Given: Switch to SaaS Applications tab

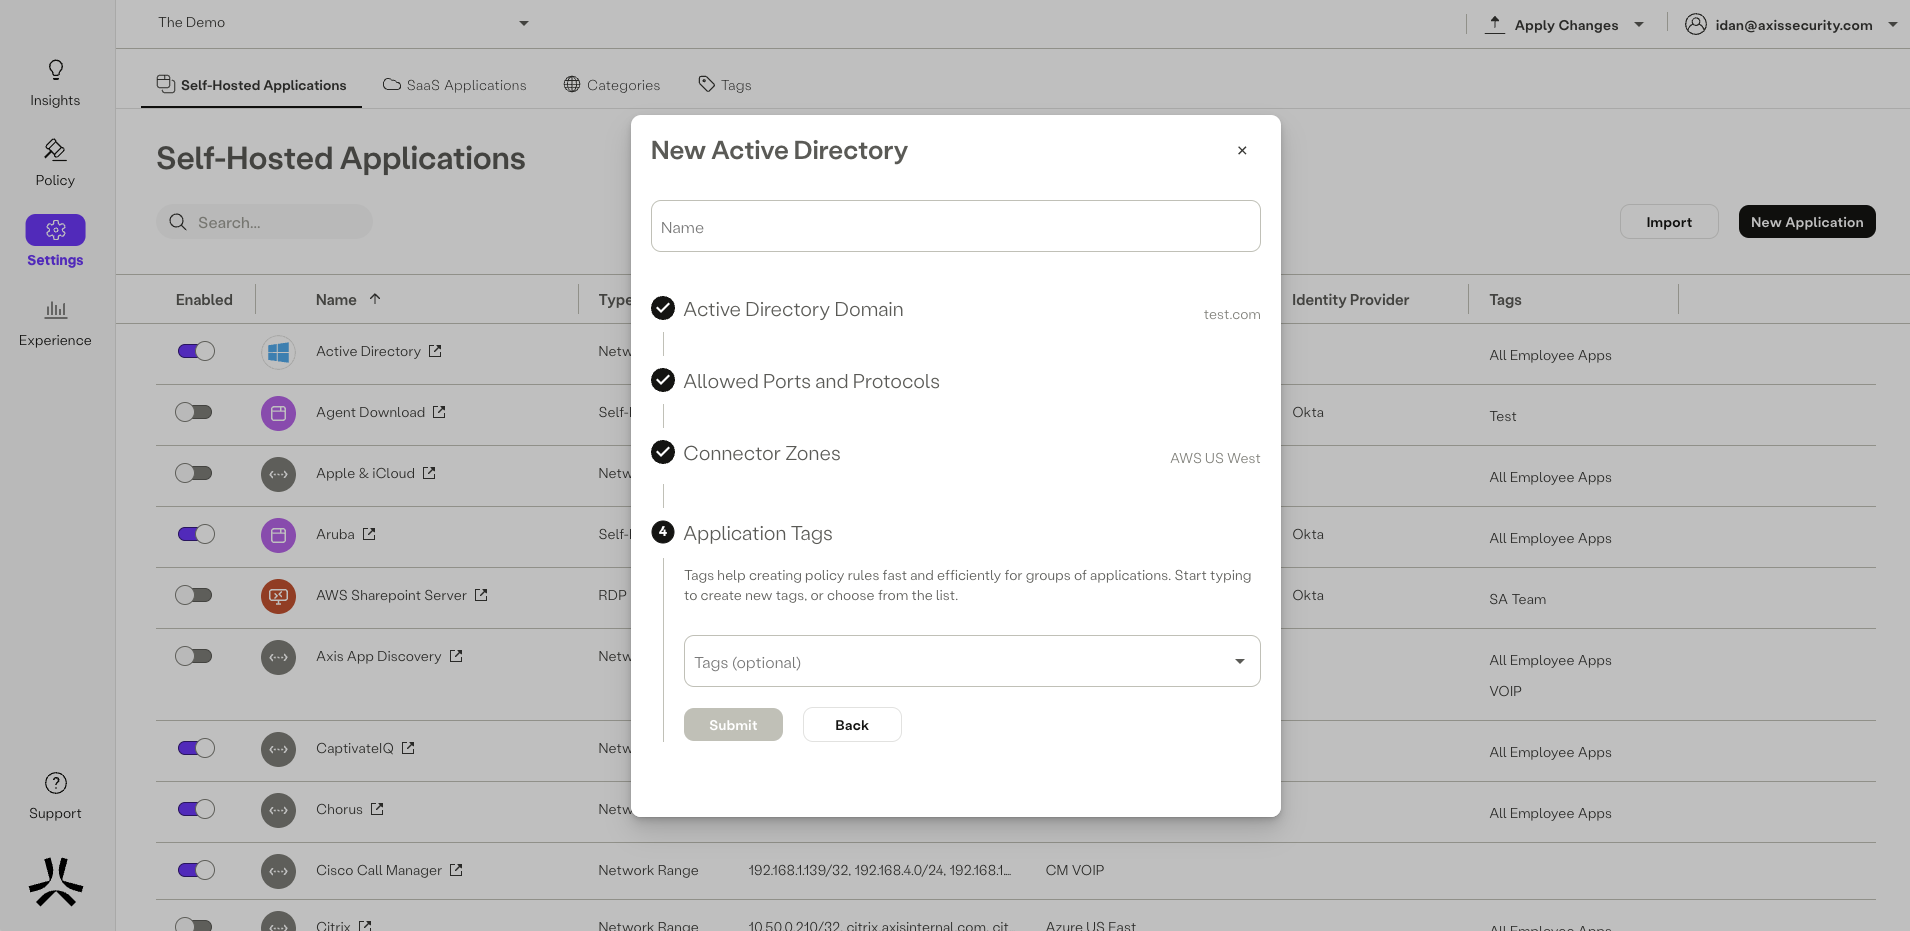Looking at the screenshot, I should pyautogui.click(x=455, y=85).
